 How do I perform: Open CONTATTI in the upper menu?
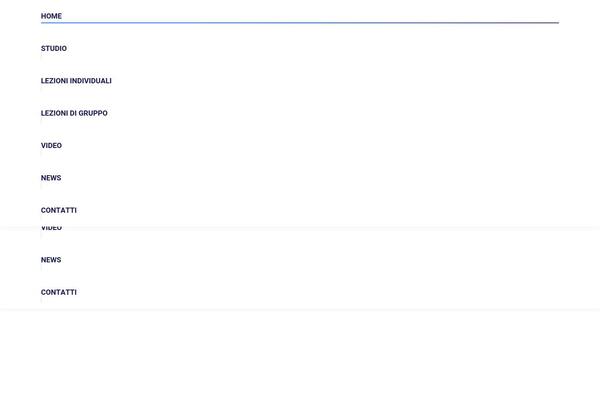(59, 210)
